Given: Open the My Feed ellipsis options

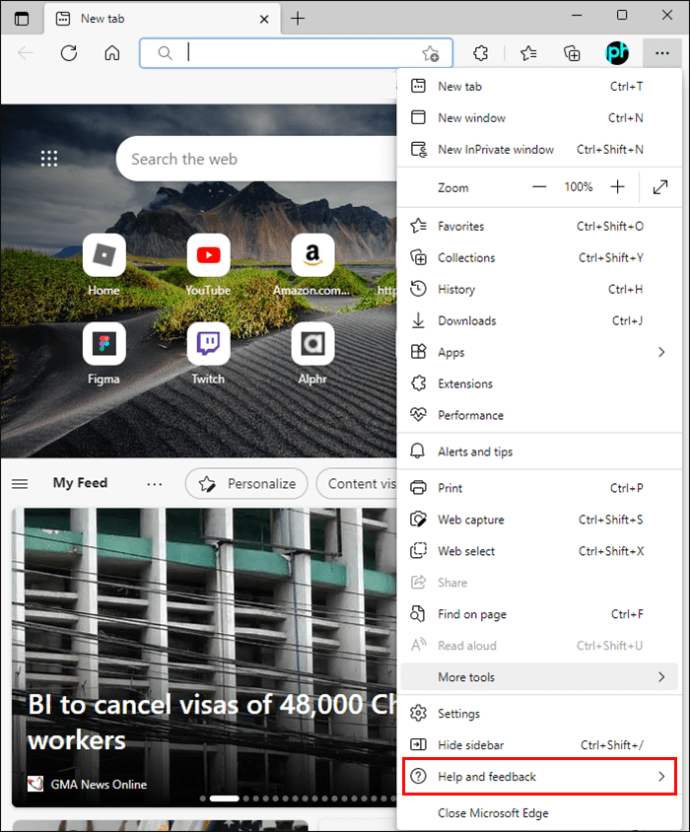Looking at the screenshot, I should point(154,483).
